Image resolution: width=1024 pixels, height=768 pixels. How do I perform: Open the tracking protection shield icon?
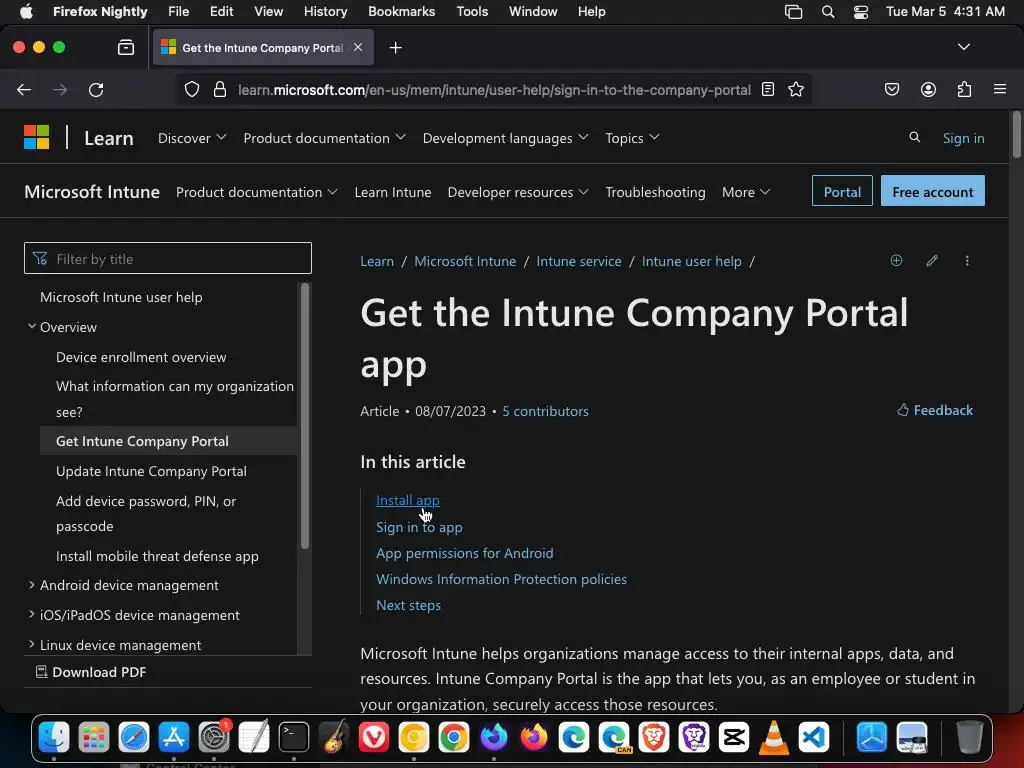(x=191, y=89)
